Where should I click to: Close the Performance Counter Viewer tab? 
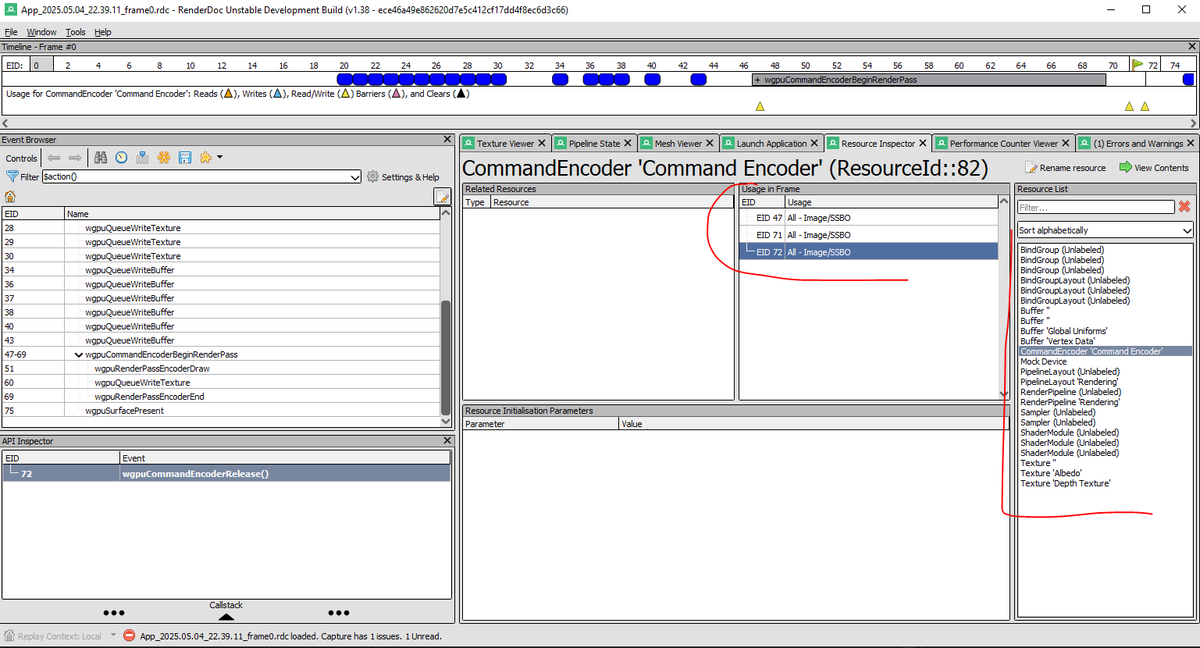click(x=1067, y=144)
